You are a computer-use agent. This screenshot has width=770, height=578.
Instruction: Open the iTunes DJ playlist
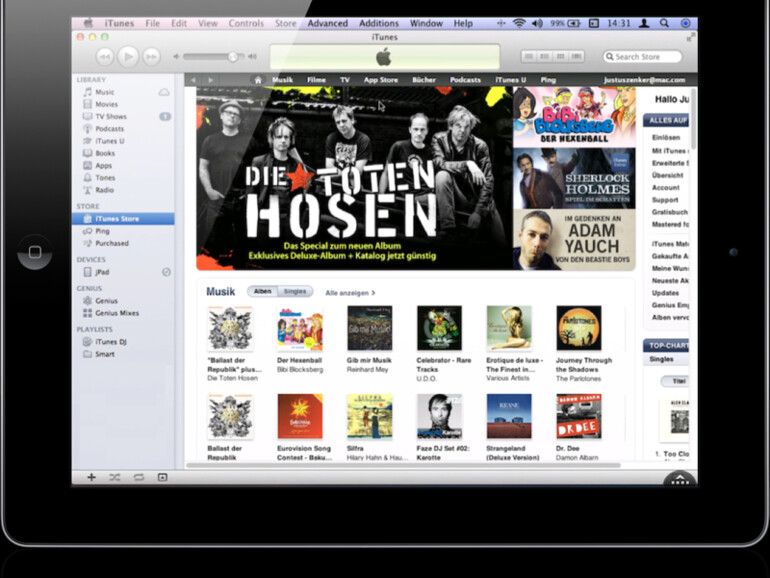pyautogui.click(x=110, y=342)
